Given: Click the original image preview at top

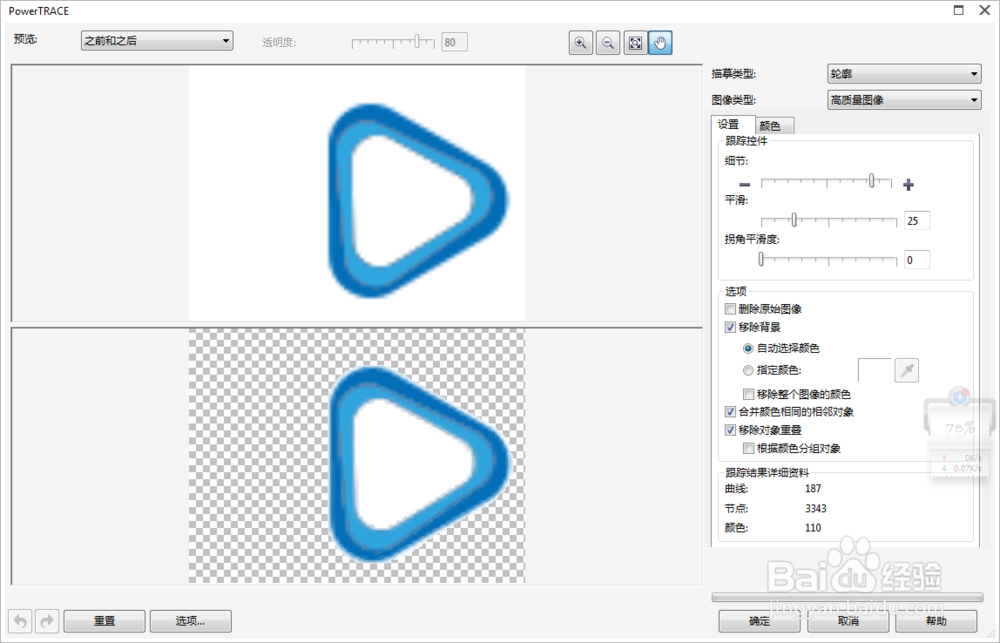Looking at the screenshot, I should [357, 193].
